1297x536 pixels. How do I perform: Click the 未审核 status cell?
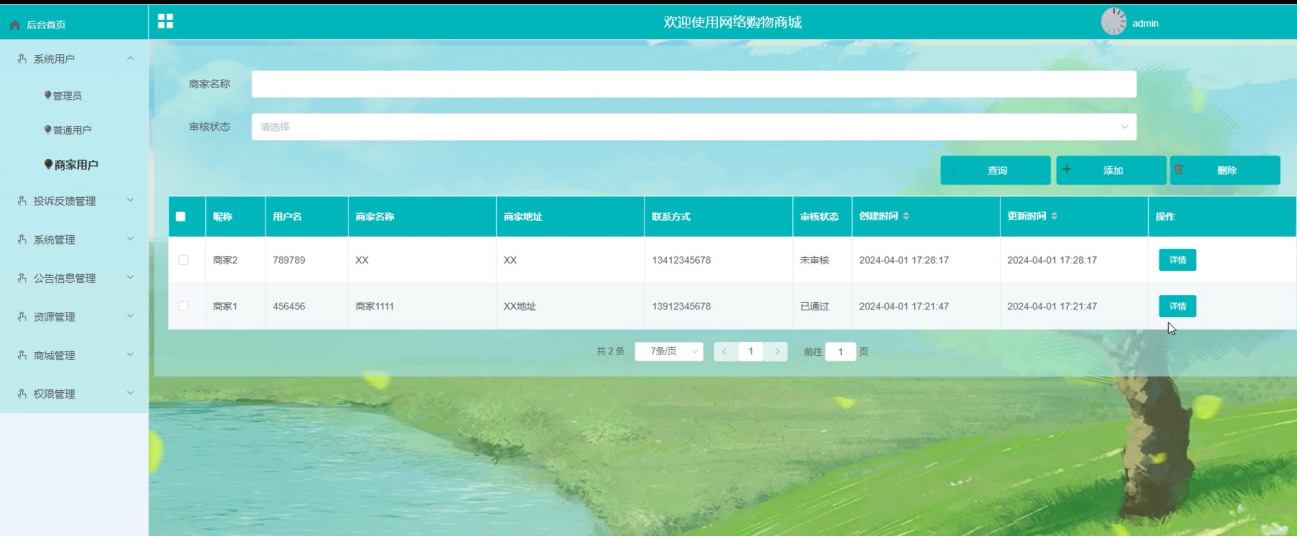coord(814,260)
